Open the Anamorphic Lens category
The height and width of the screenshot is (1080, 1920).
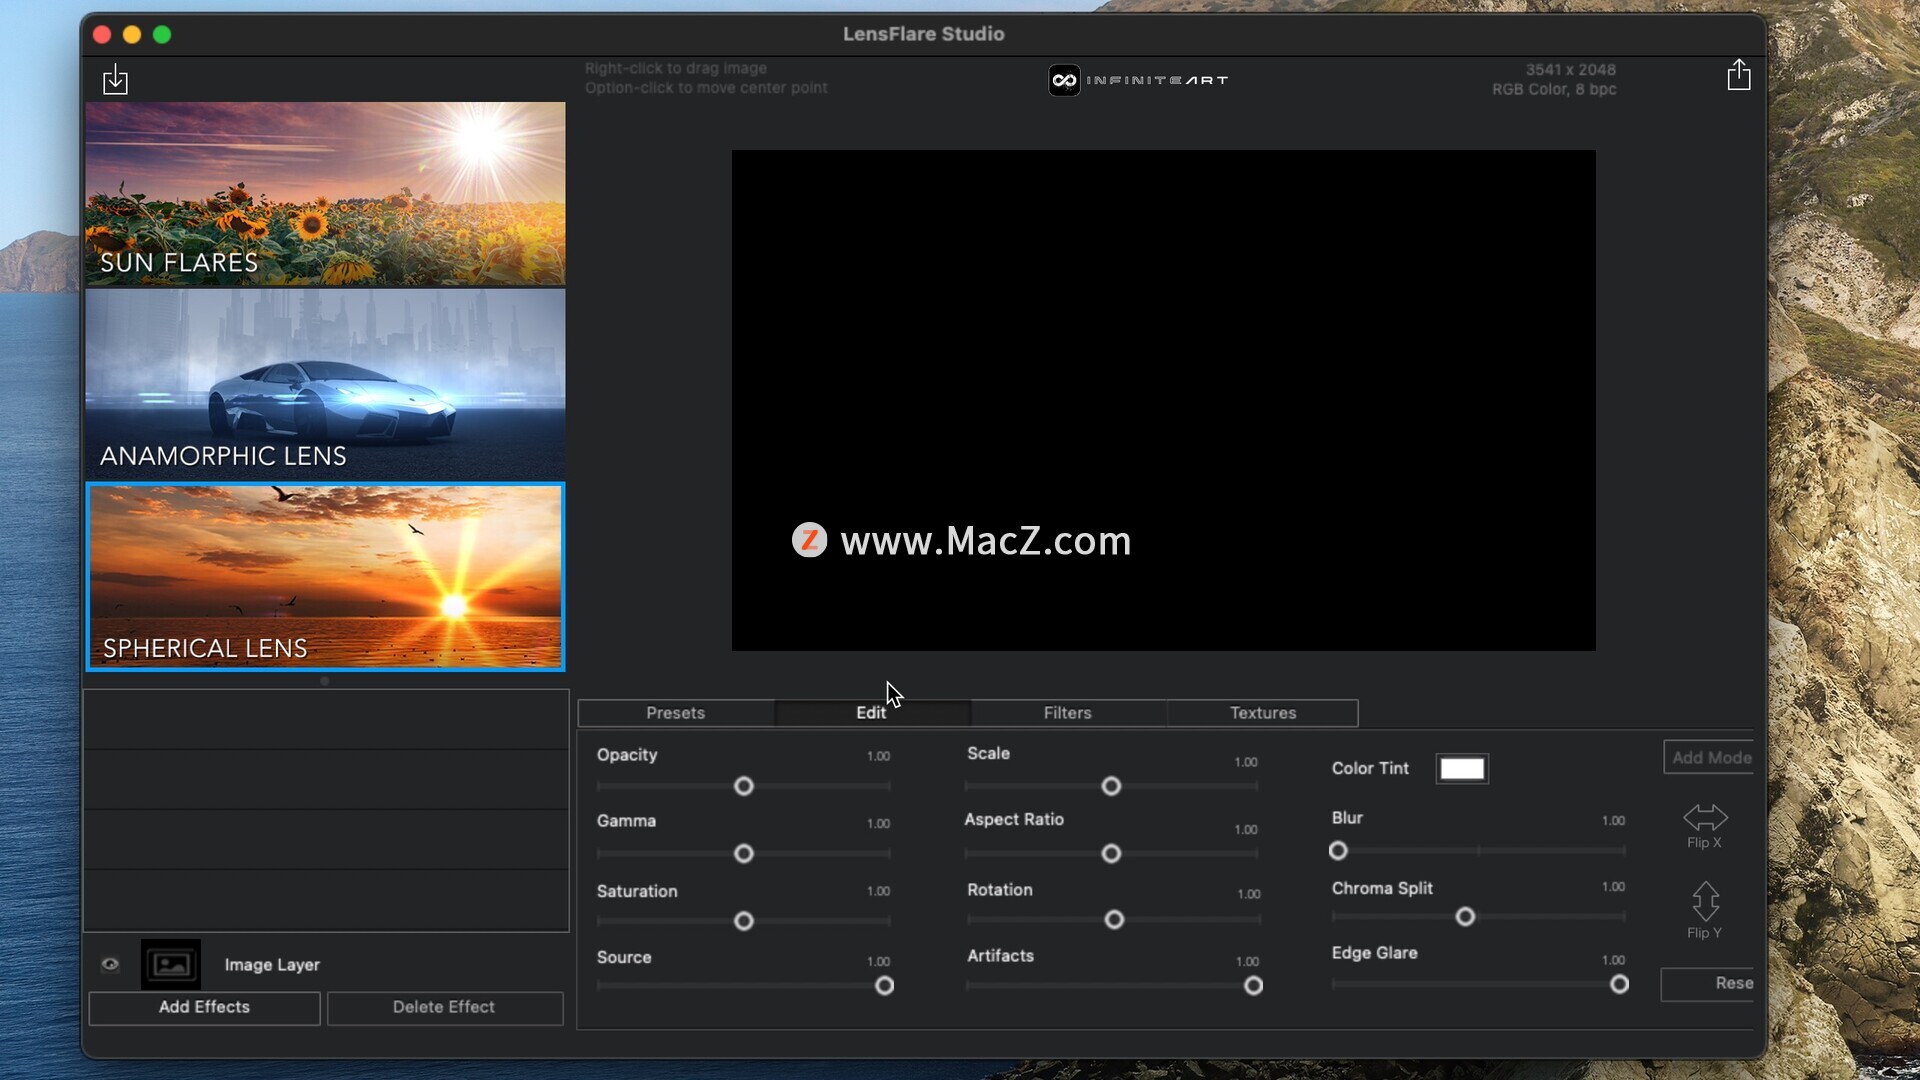325,384
